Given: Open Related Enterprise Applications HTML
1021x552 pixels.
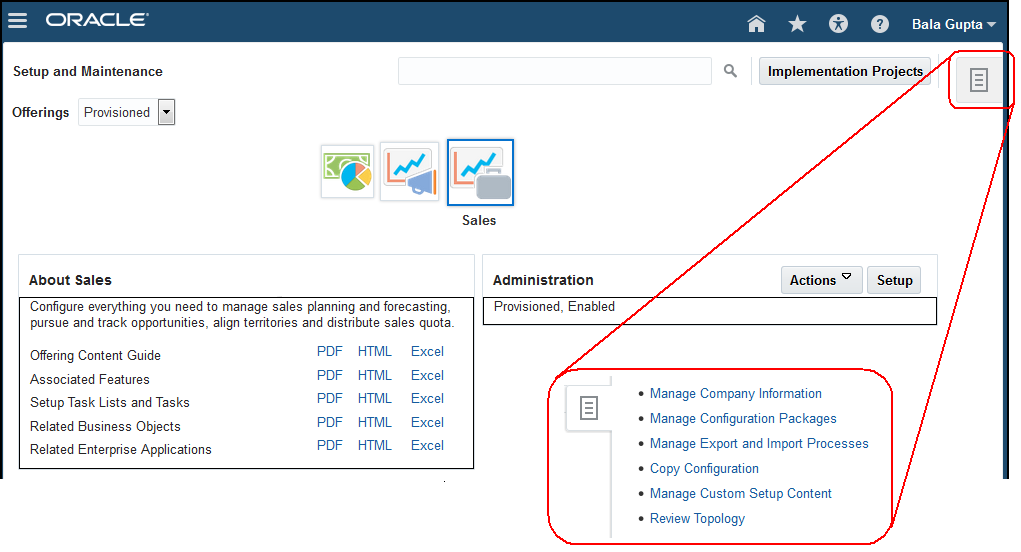Looking at the screenshot, I should tap(374, 445).
